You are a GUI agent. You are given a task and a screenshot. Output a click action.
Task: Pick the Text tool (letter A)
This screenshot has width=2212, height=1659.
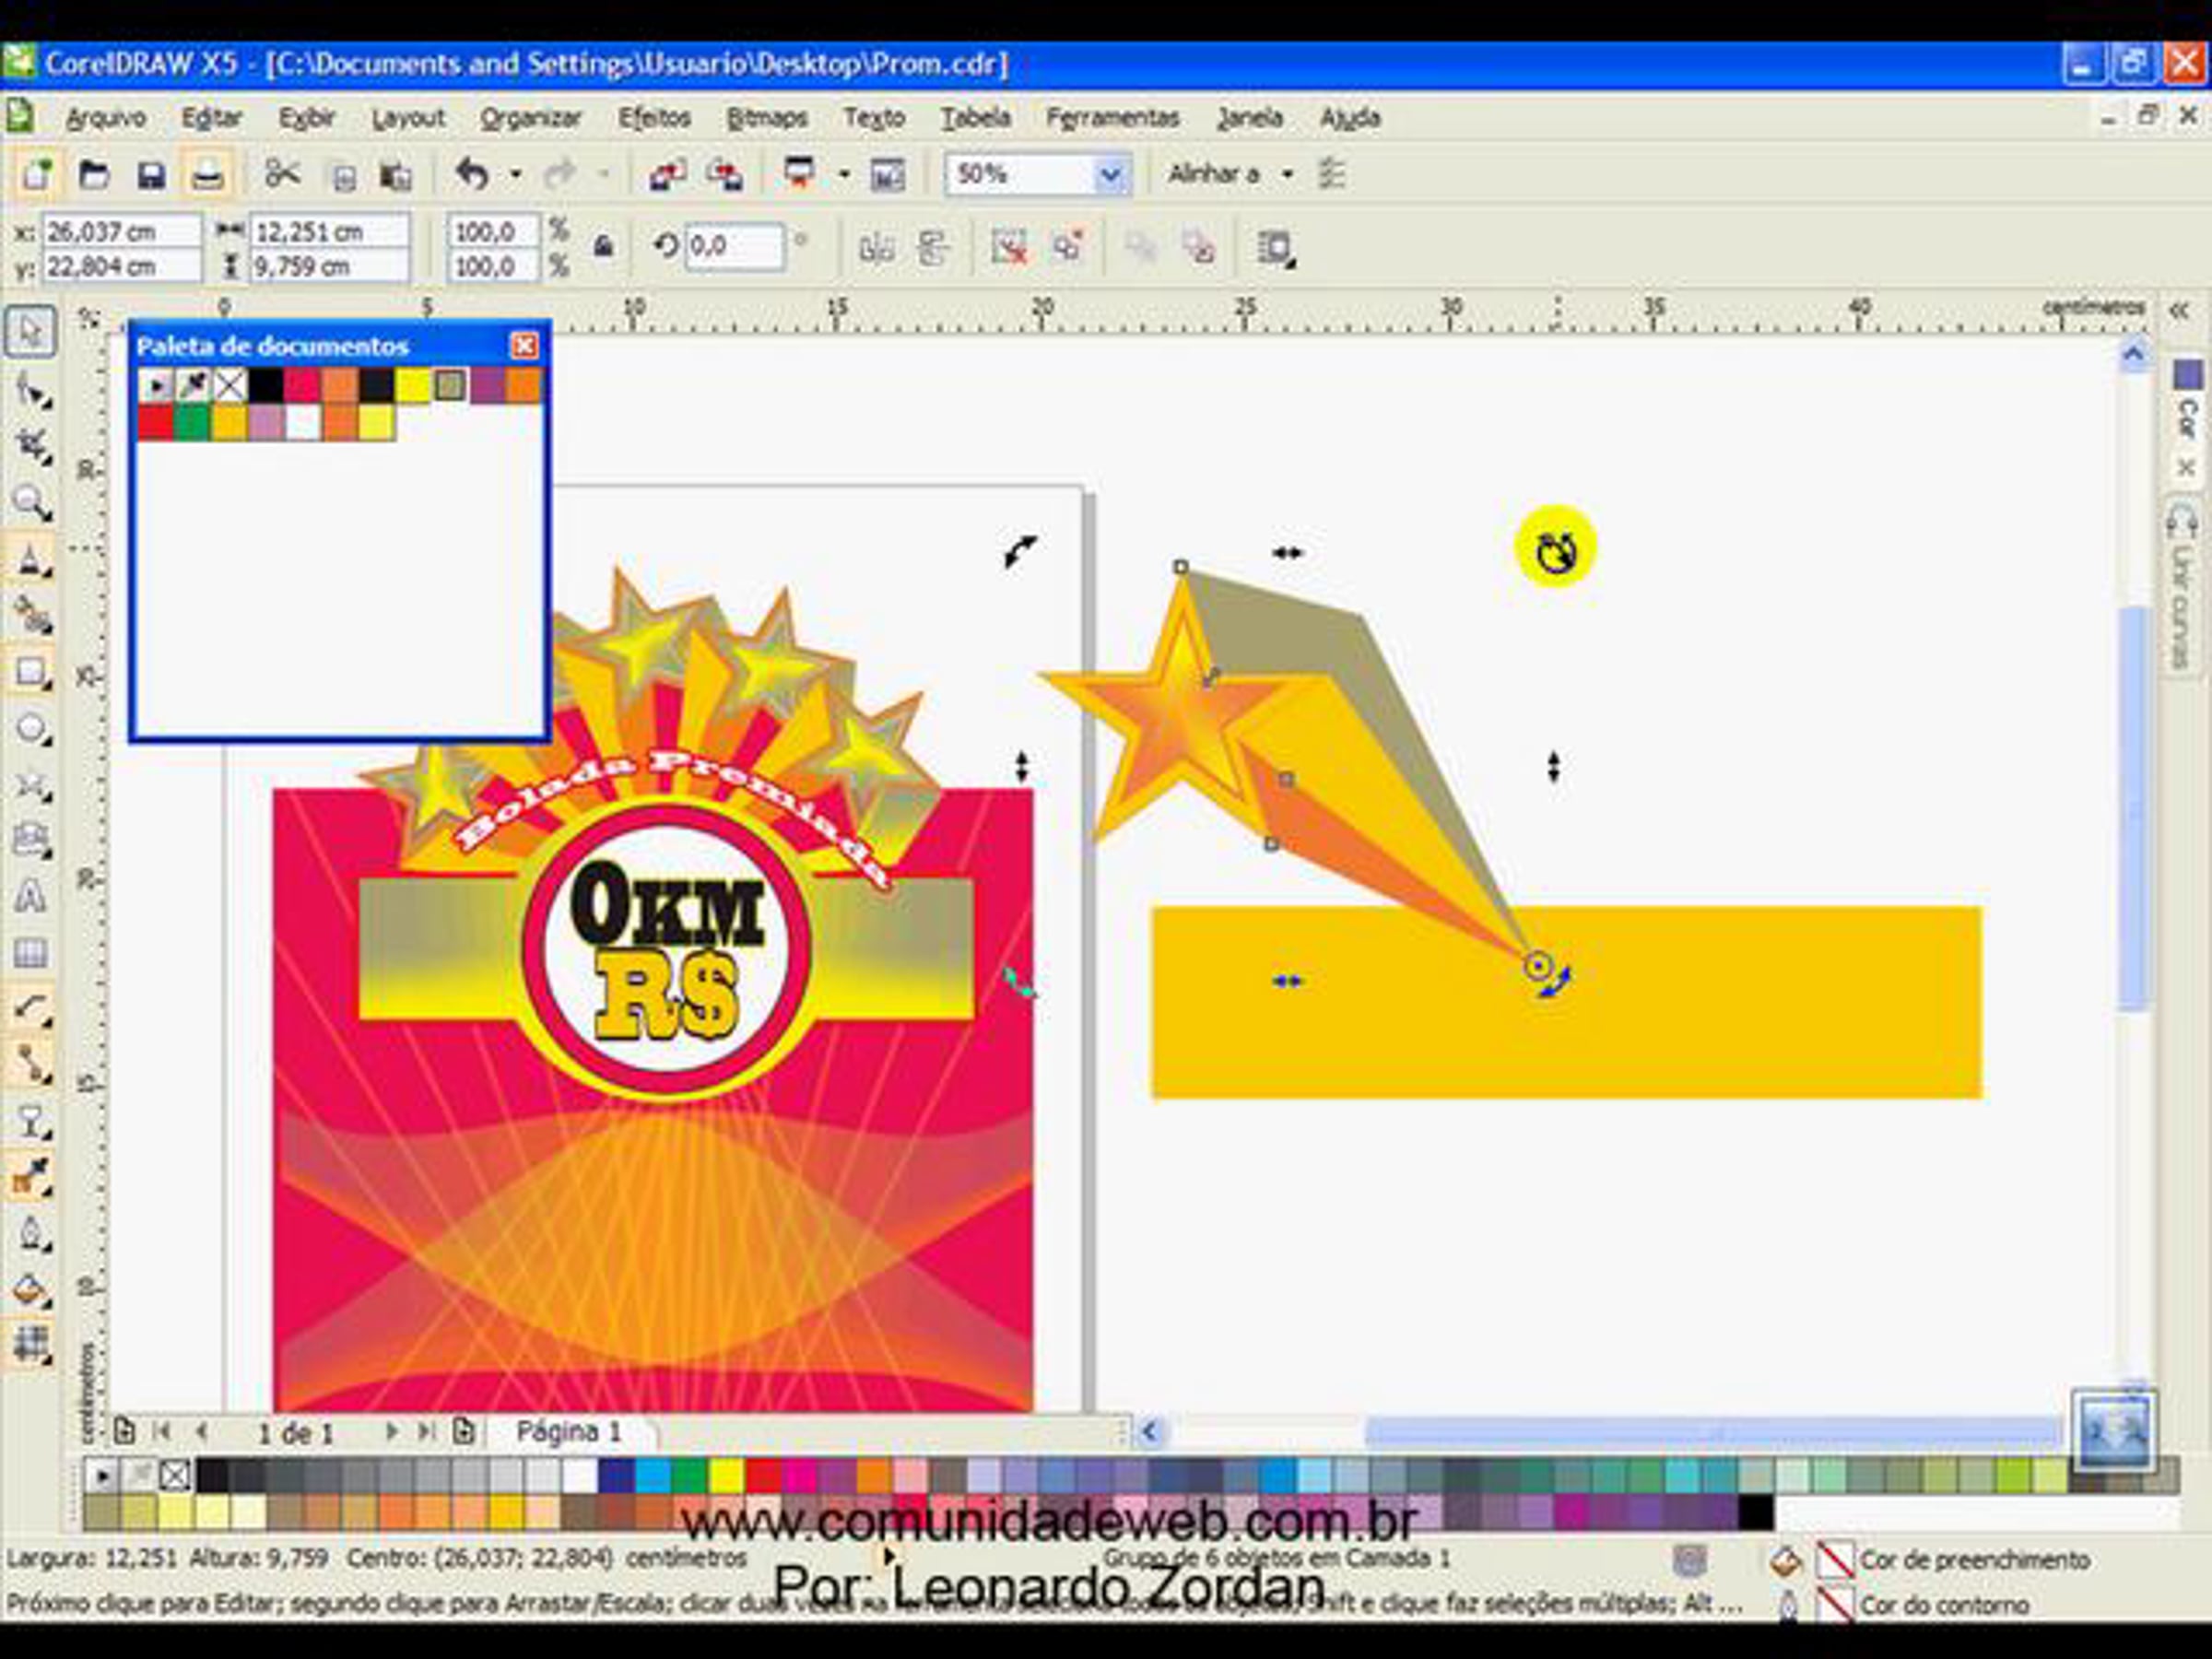pyautogui.click(x=30, y=896)
